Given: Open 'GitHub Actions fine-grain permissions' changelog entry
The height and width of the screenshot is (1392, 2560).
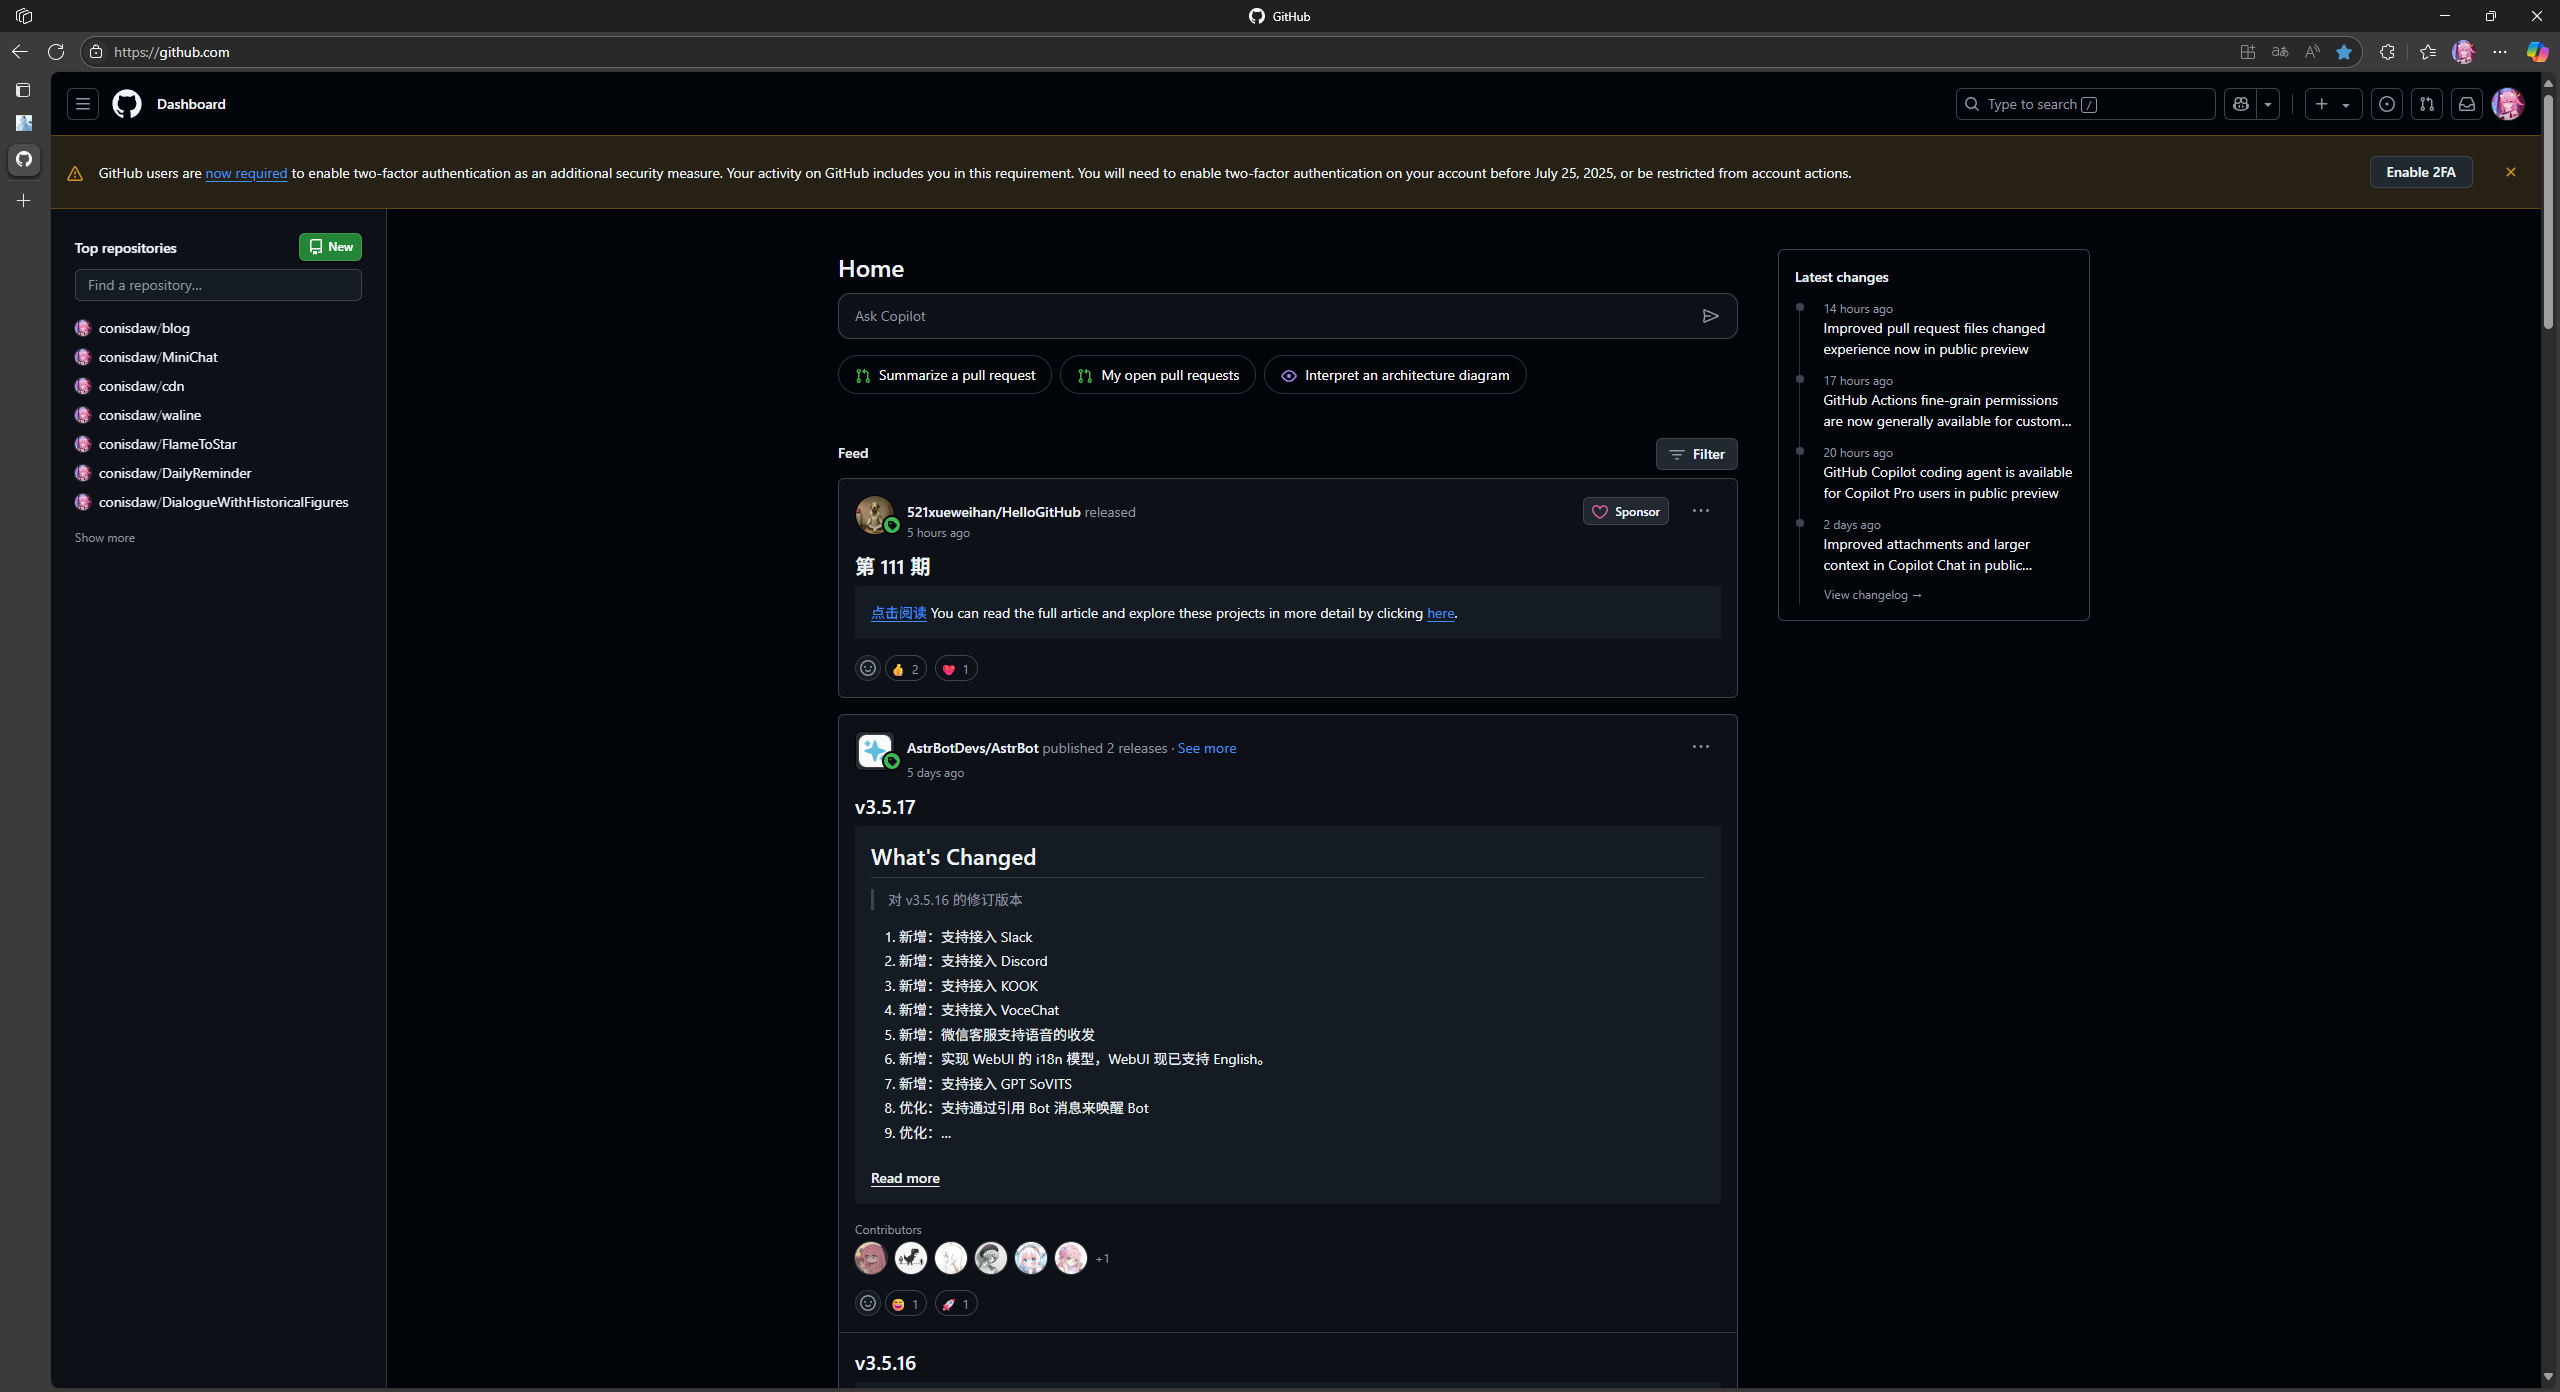Looking at the screenshot, I should (x=1947, y=411).
